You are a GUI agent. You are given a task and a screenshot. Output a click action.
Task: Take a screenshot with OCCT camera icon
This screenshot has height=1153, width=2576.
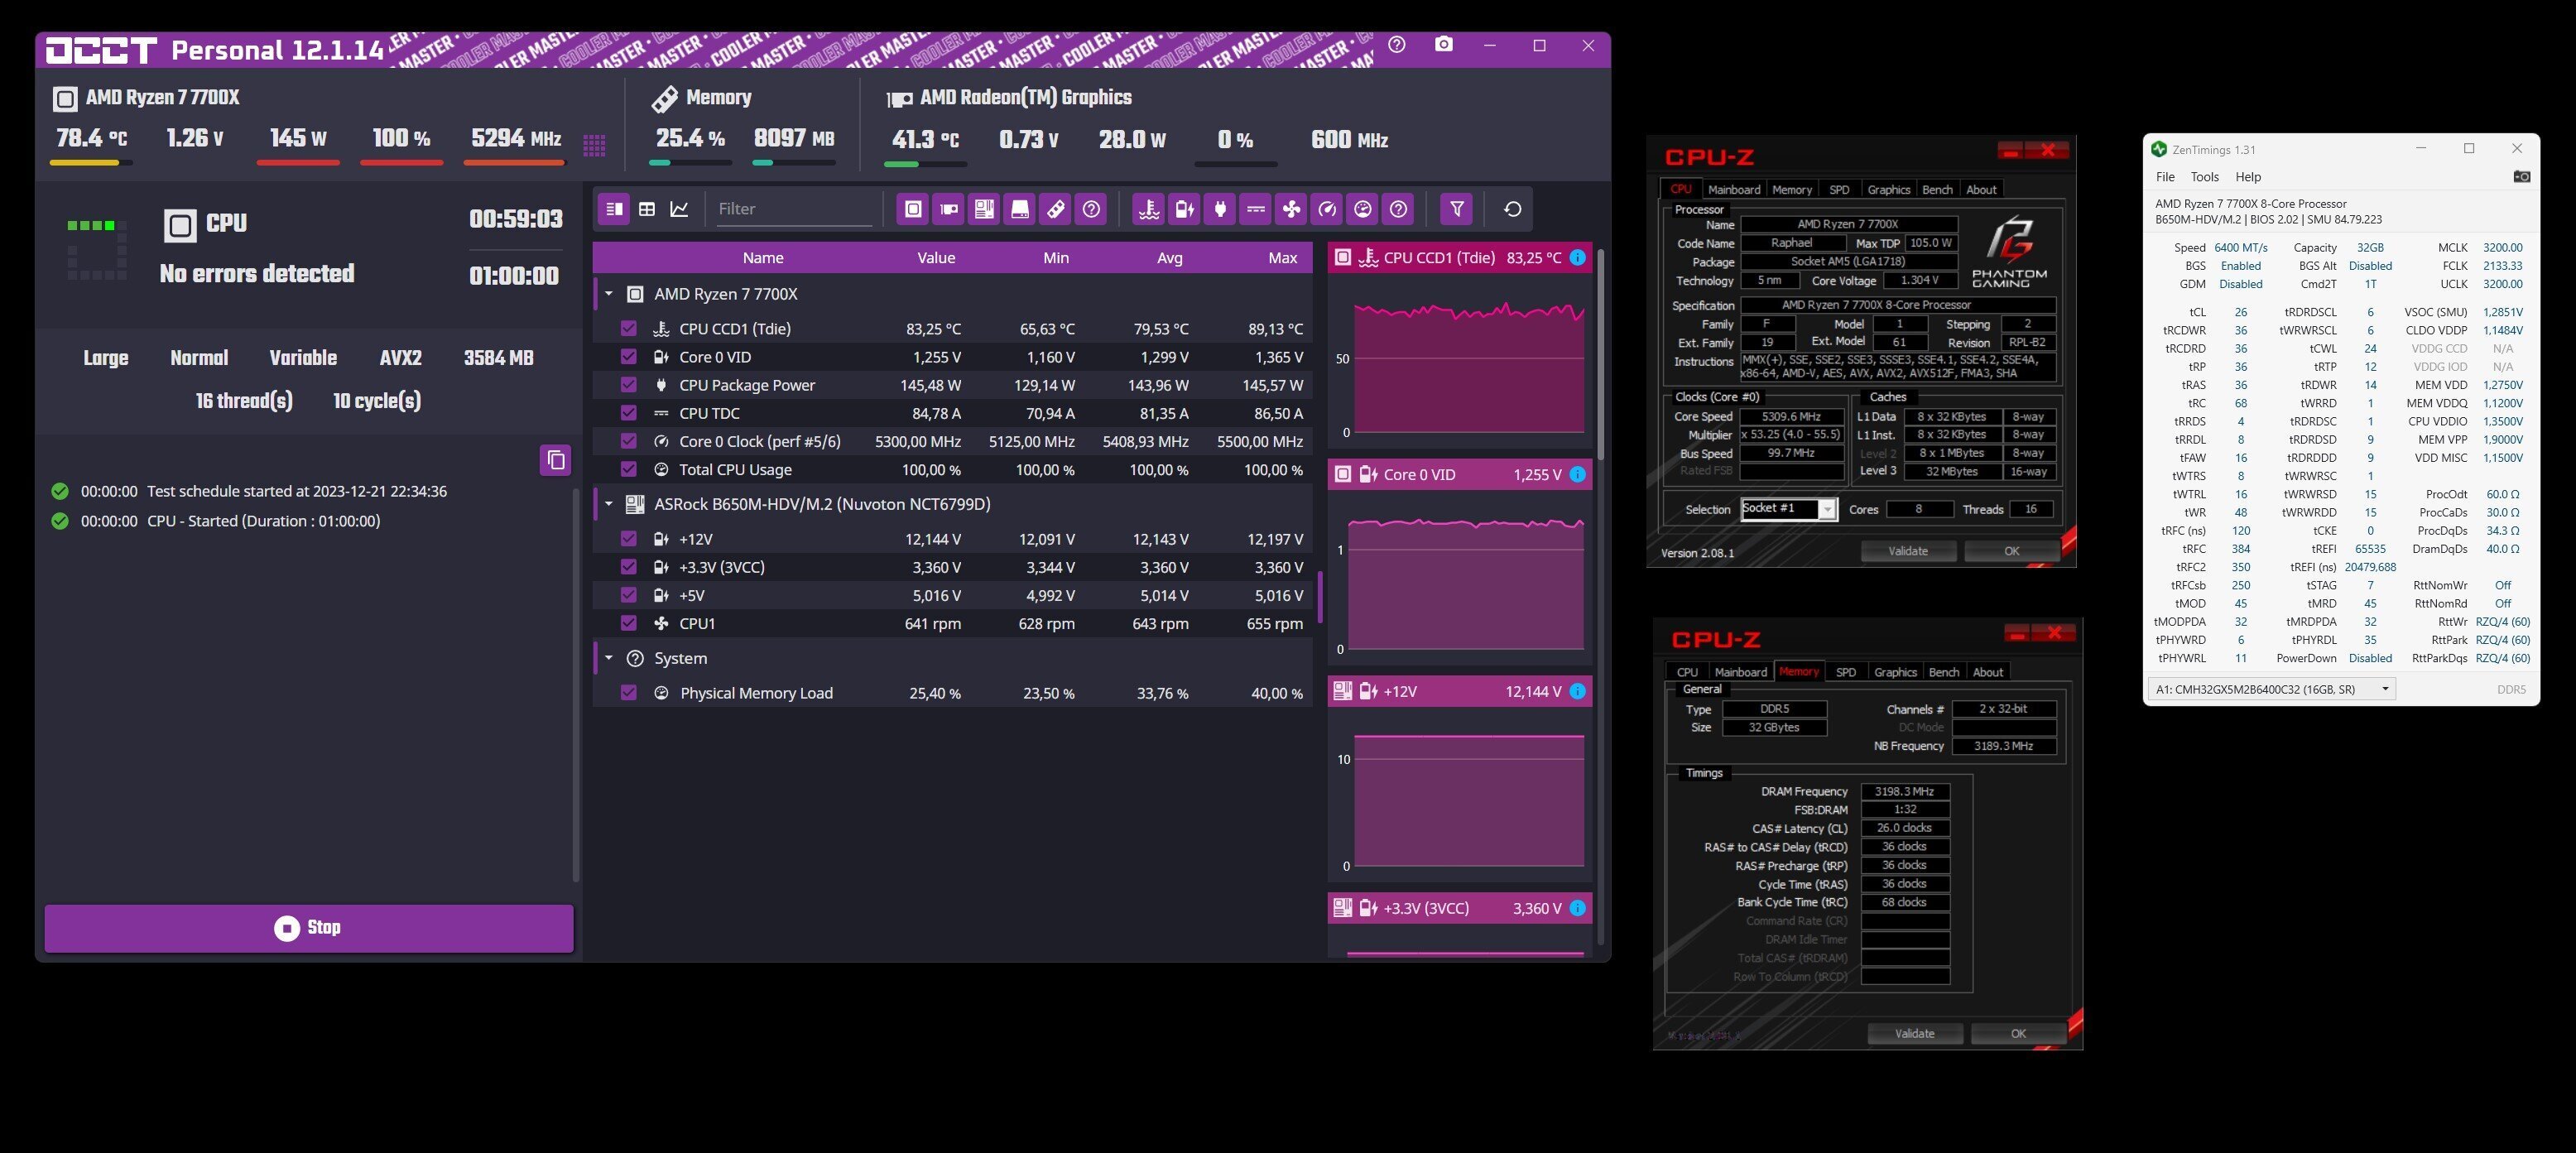[1443, 45]
